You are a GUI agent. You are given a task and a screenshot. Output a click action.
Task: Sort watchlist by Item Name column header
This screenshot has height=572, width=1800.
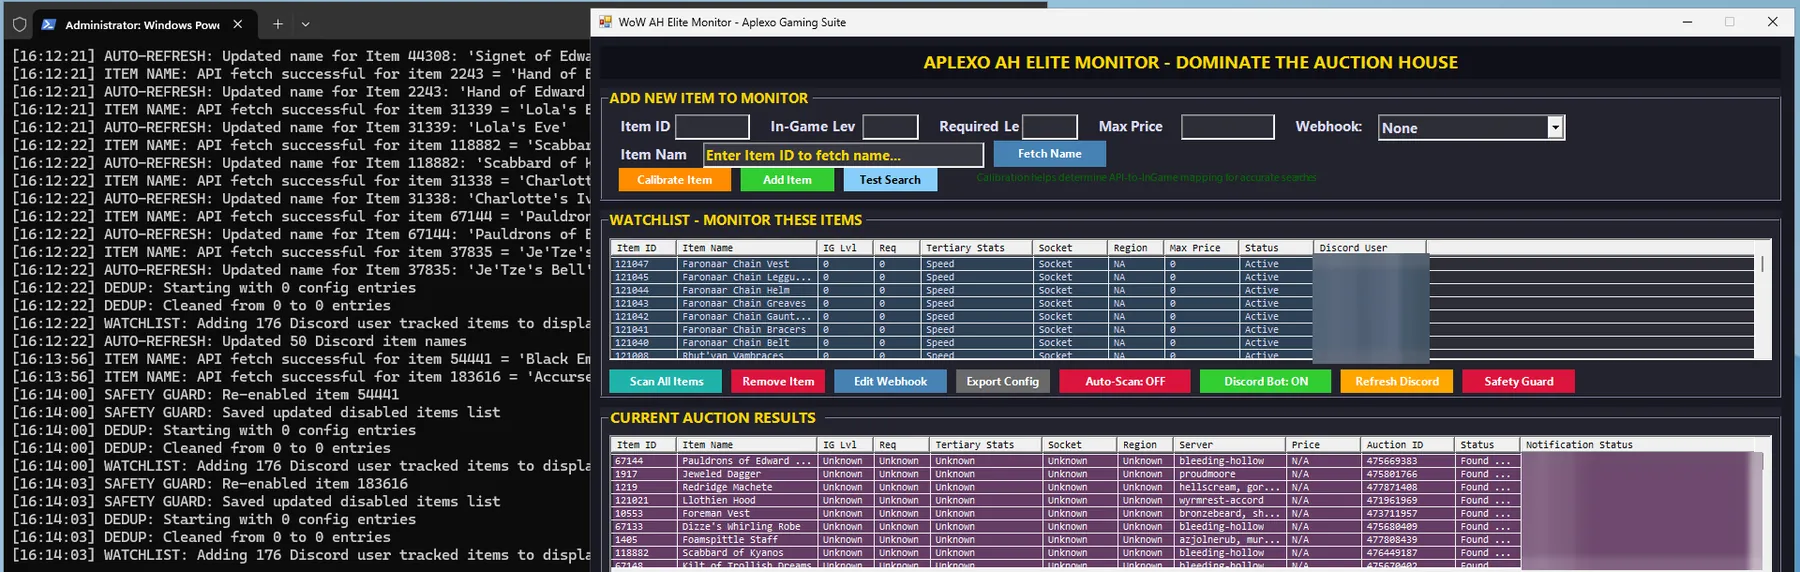click(746, 248)
